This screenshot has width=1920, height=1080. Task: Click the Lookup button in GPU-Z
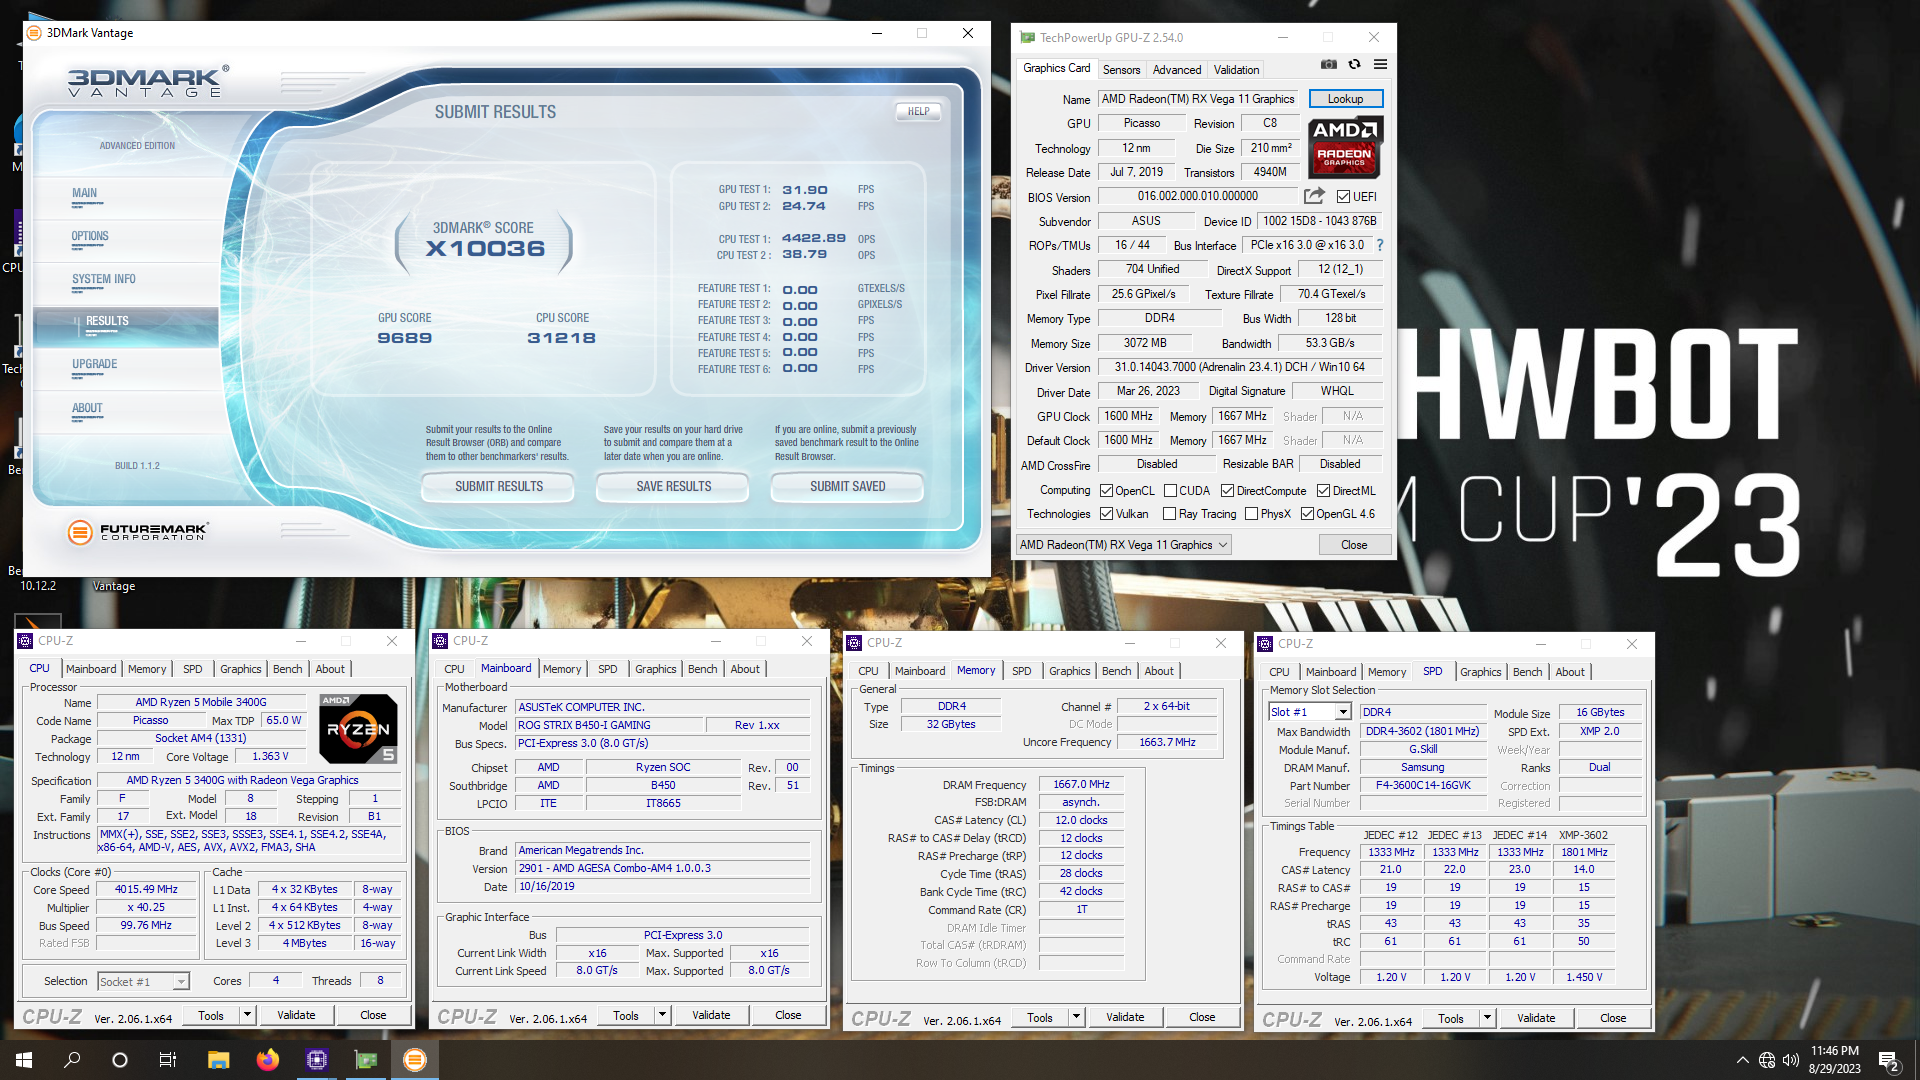1345,99
